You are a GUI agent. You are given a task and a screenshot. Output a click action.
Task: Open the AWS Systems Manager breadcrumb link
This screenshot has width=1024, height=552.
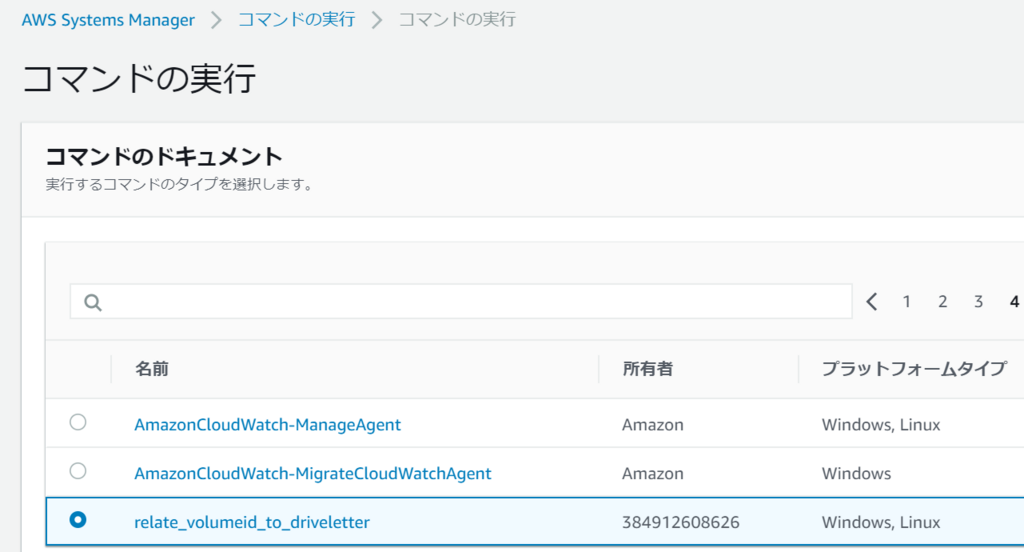108,20
